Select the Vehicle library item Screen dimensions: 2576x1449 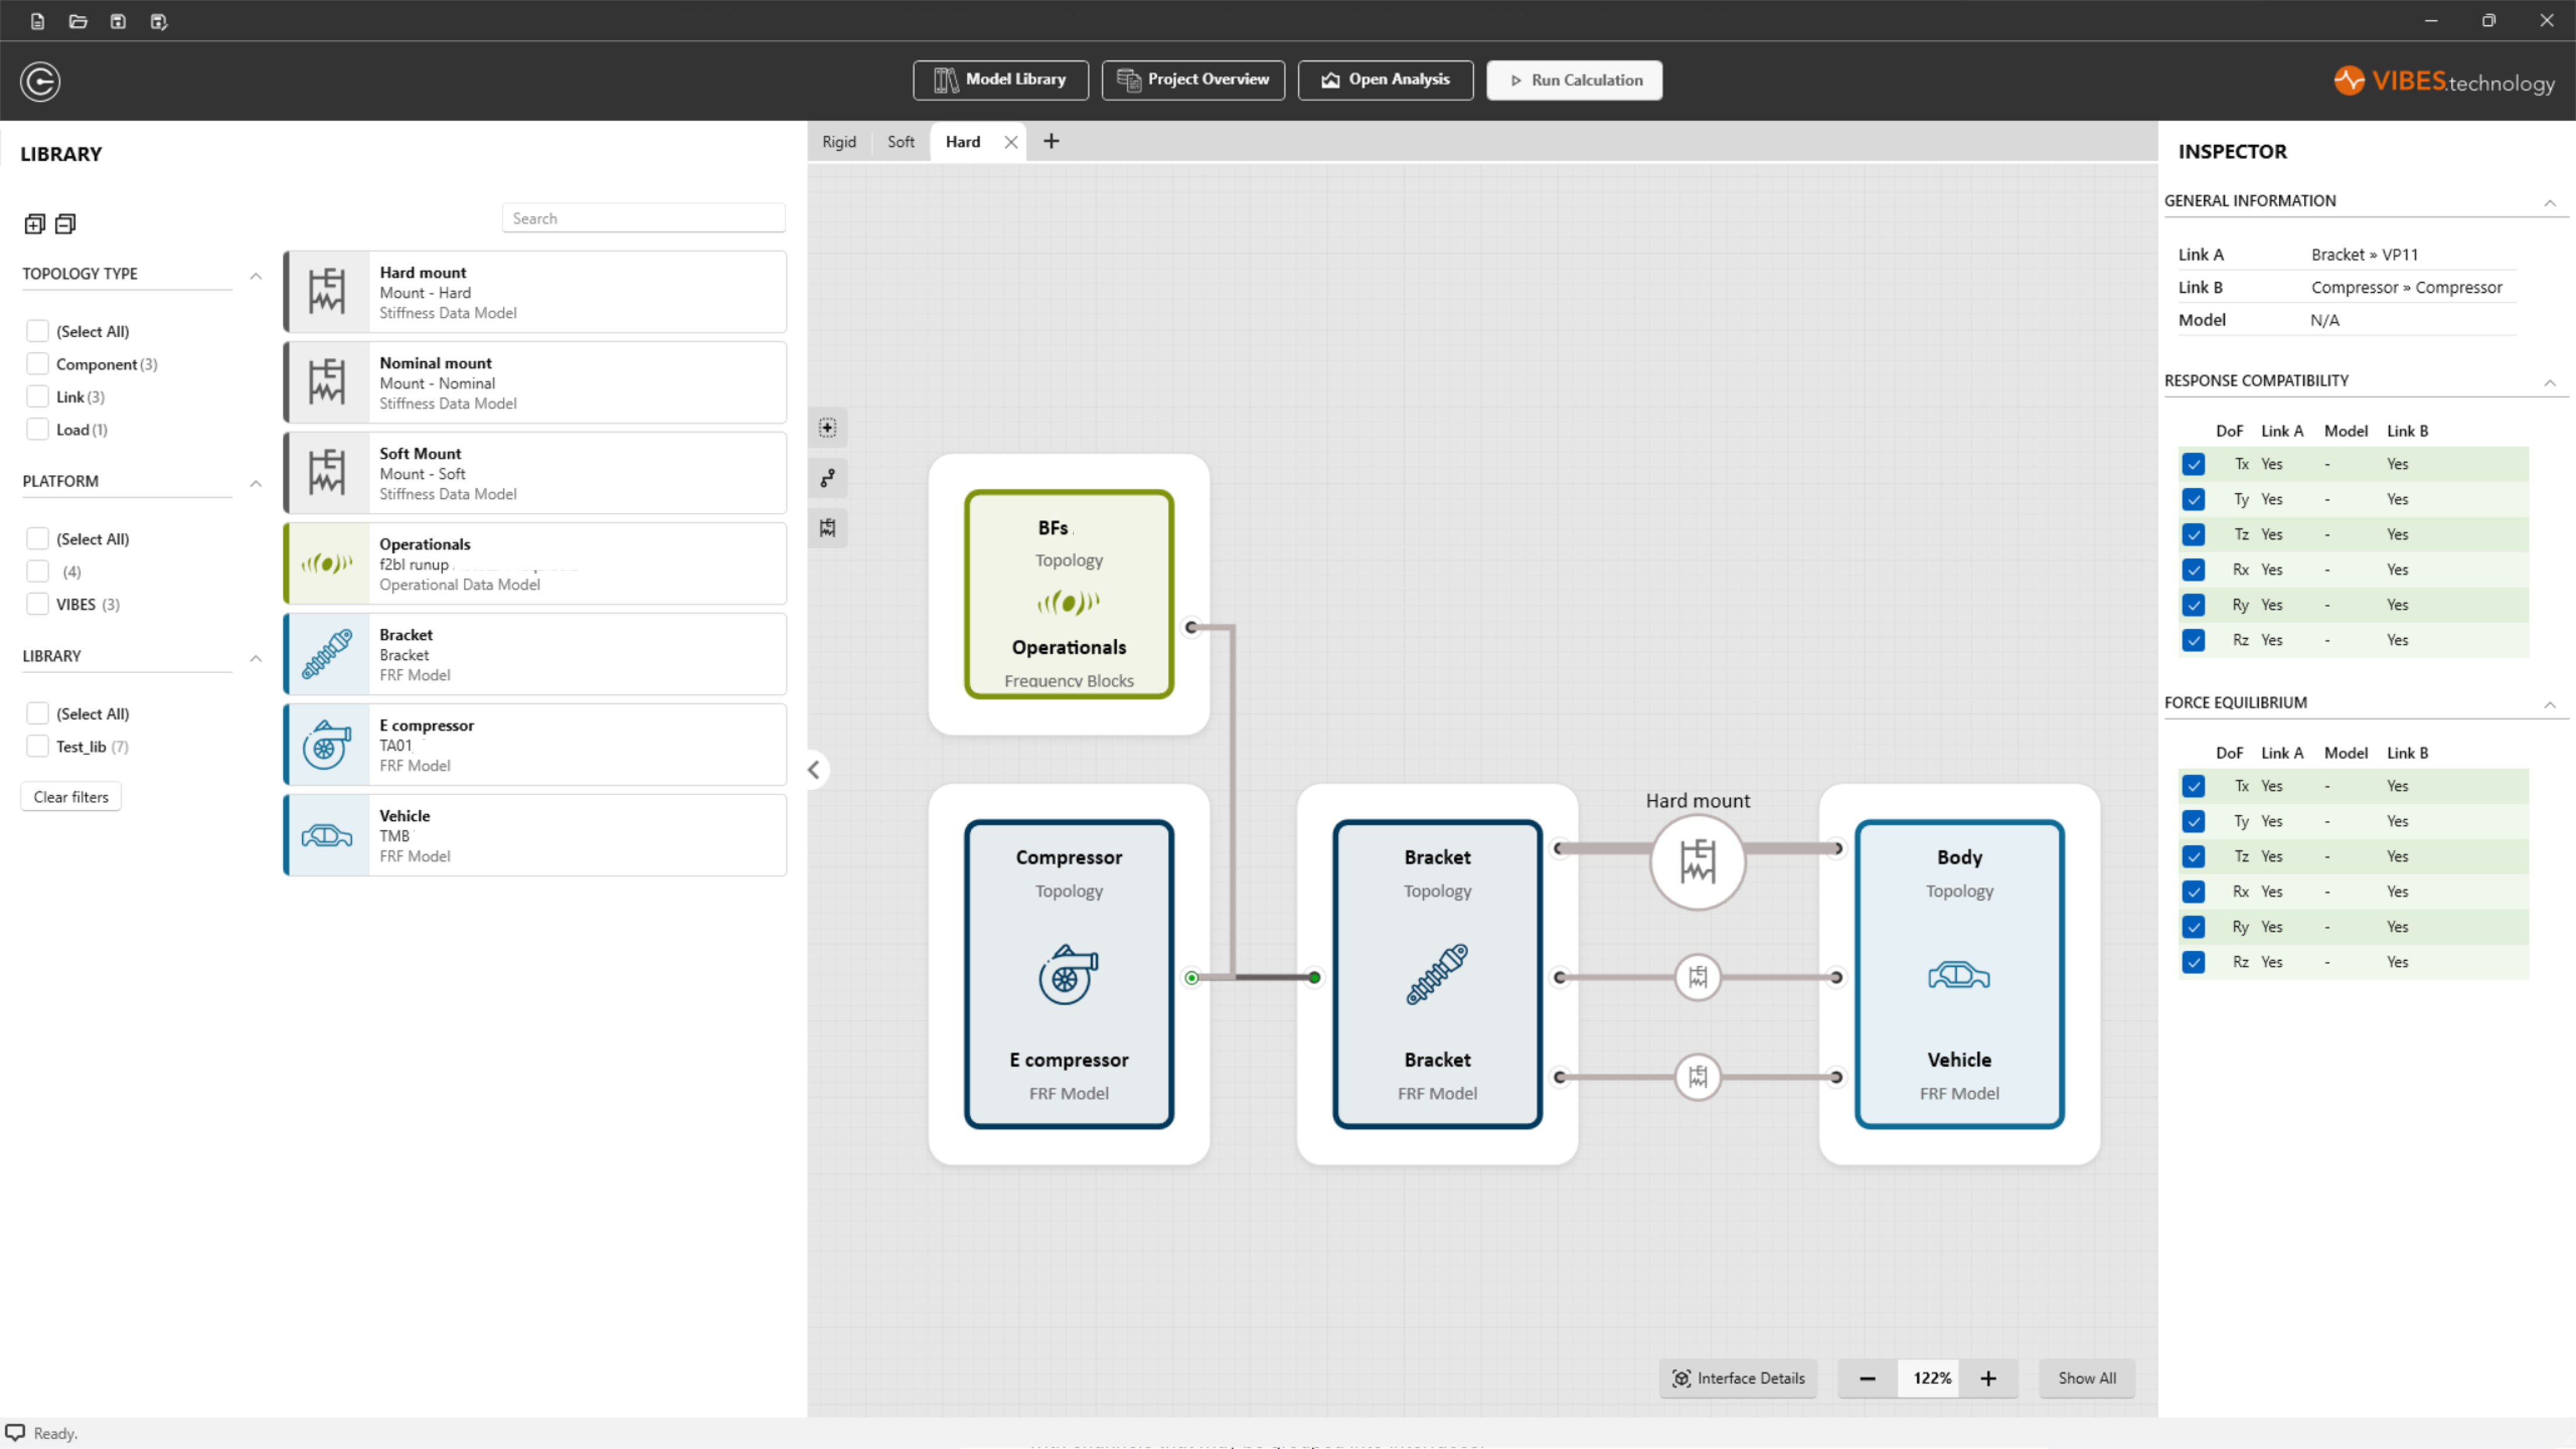(x=535, y=835)
